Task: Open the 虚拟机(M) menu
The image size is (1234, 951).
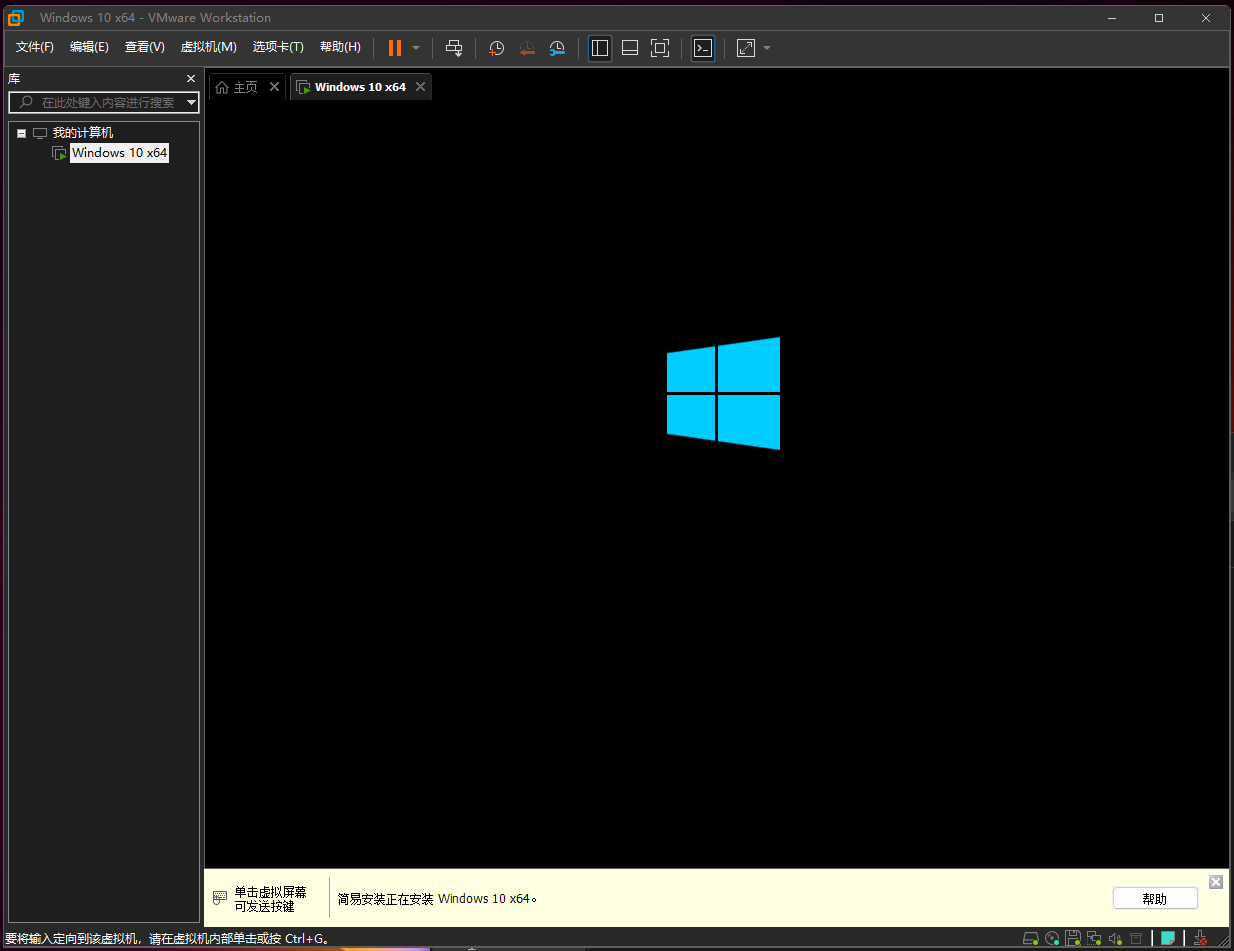Action: pyautogui.click(x=208, y=47)
